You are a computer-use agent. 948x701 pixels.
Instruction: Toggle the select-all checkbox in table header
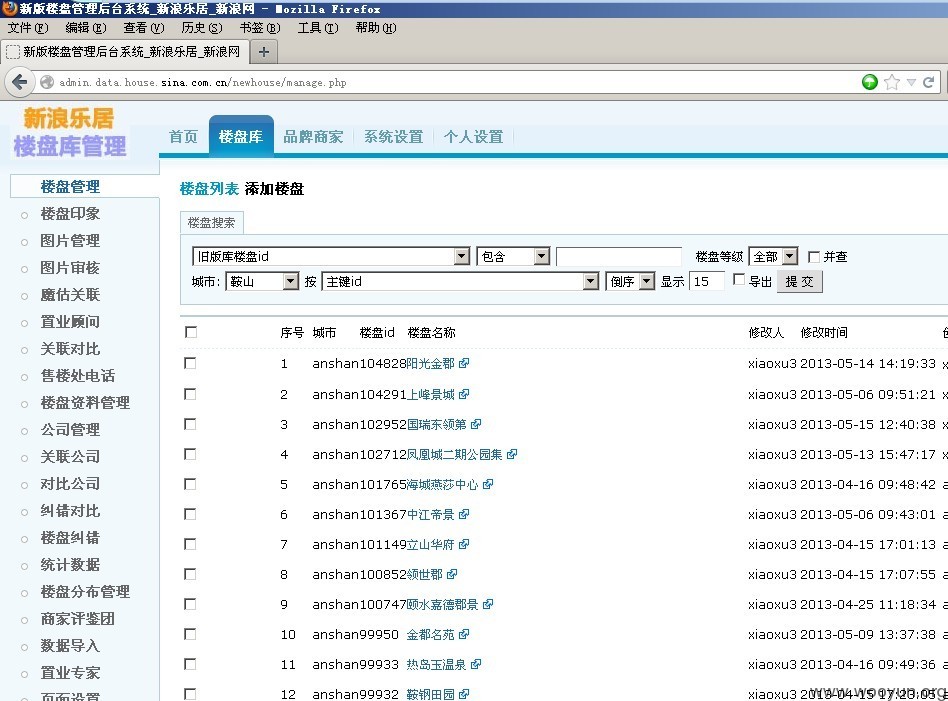coord(191,332)
